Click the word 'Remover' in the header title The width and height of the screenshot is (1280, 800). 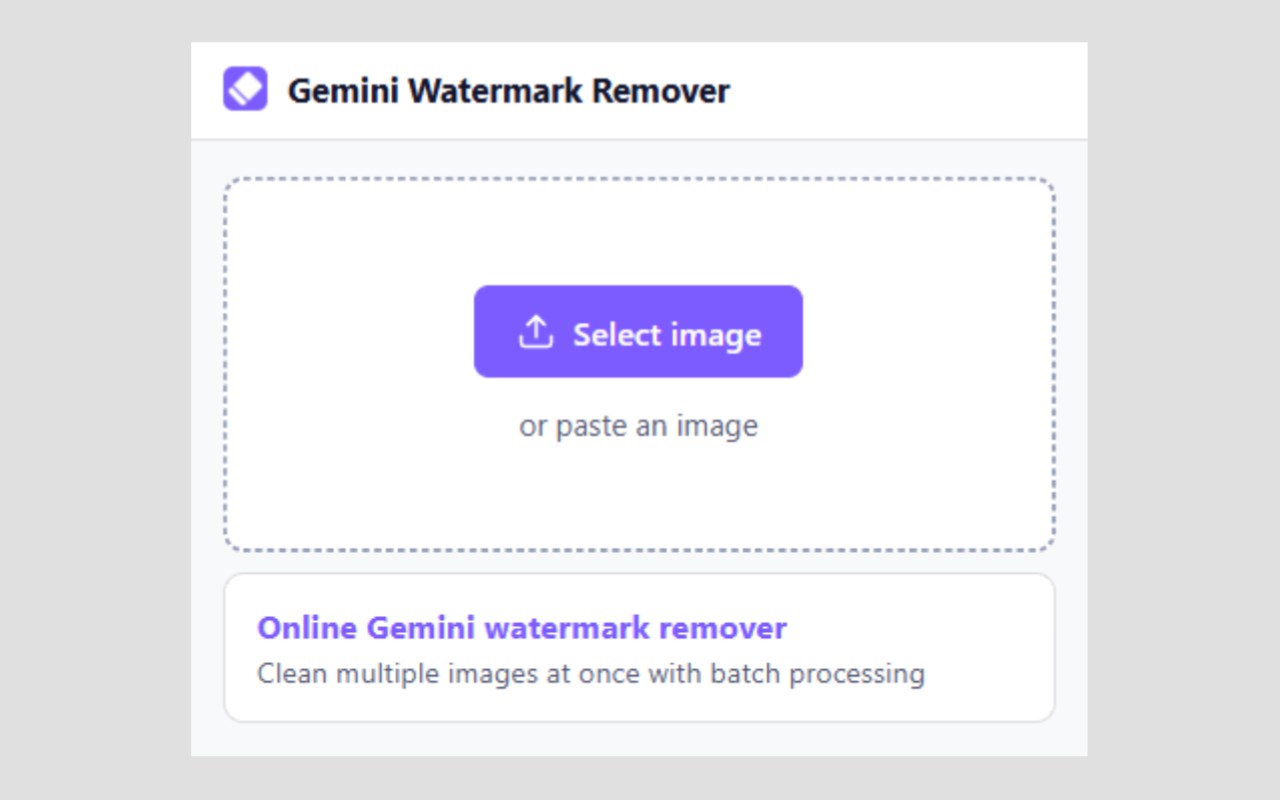click(661, 91)
